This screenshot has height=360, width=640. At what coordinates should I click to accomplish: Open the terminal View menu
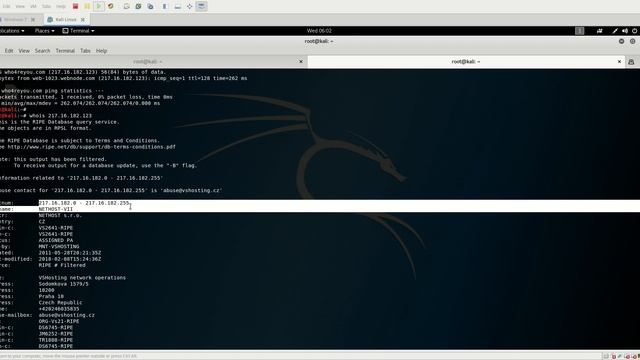click(24, 51)
